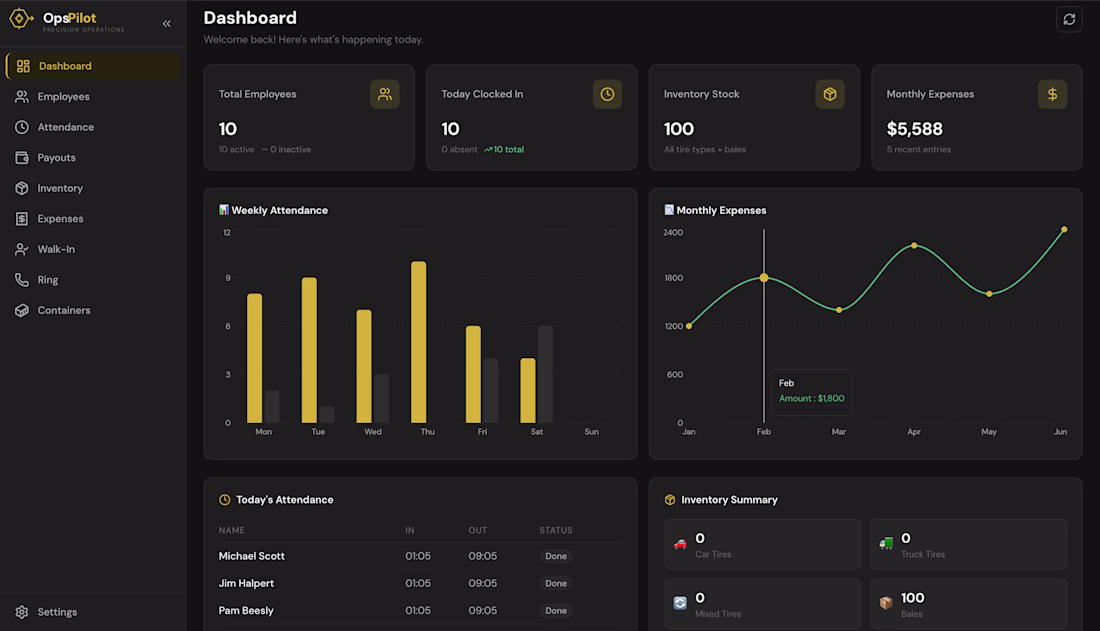Click the Jim Halpert row name
Image resolution: width=1100 pixels, height=631 pixels.
(246, 583)
